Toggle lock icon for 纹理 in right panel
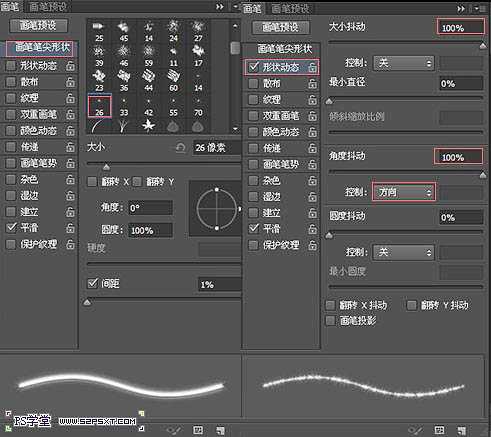 pos(312,99)
